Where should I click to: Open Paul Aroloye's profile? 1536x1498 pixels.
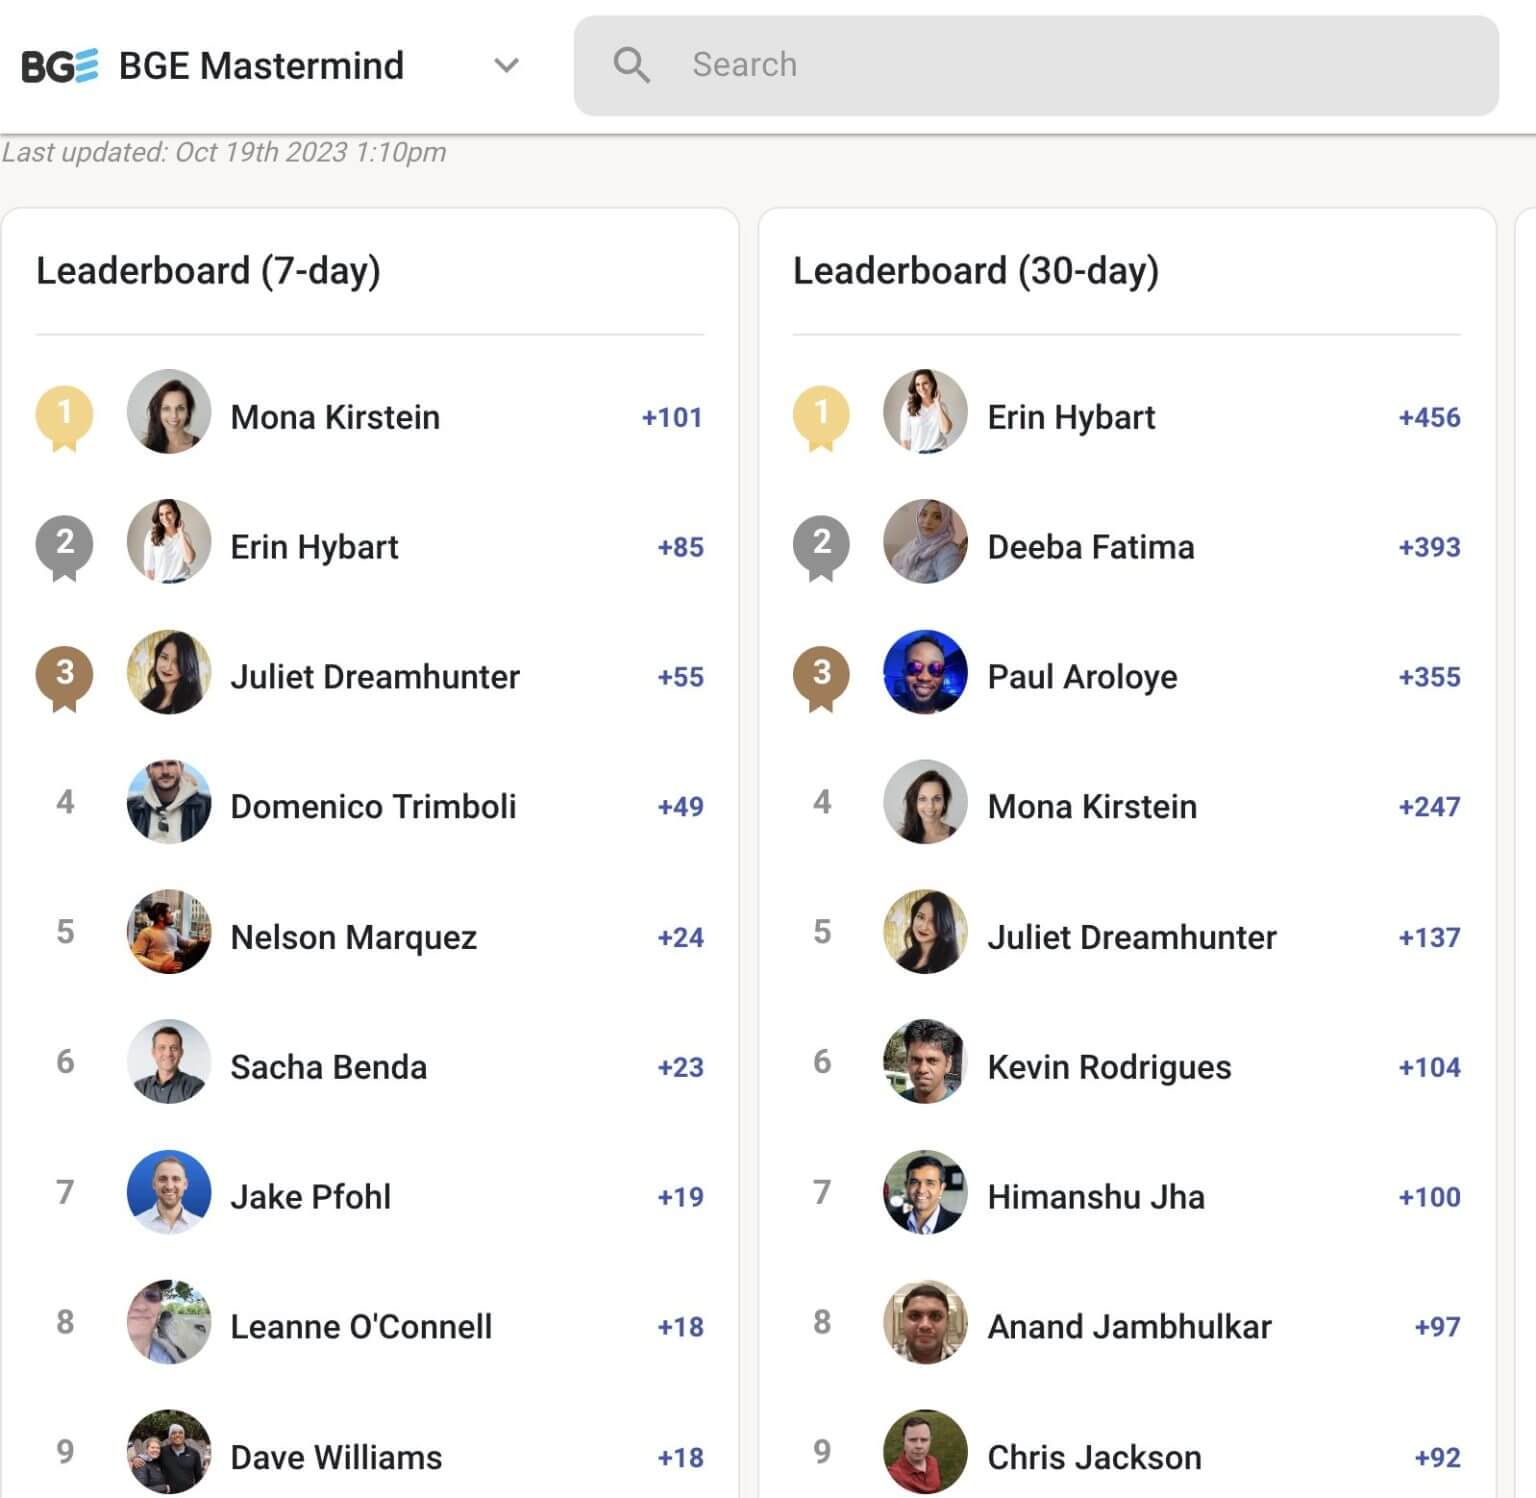[1082, 677]
